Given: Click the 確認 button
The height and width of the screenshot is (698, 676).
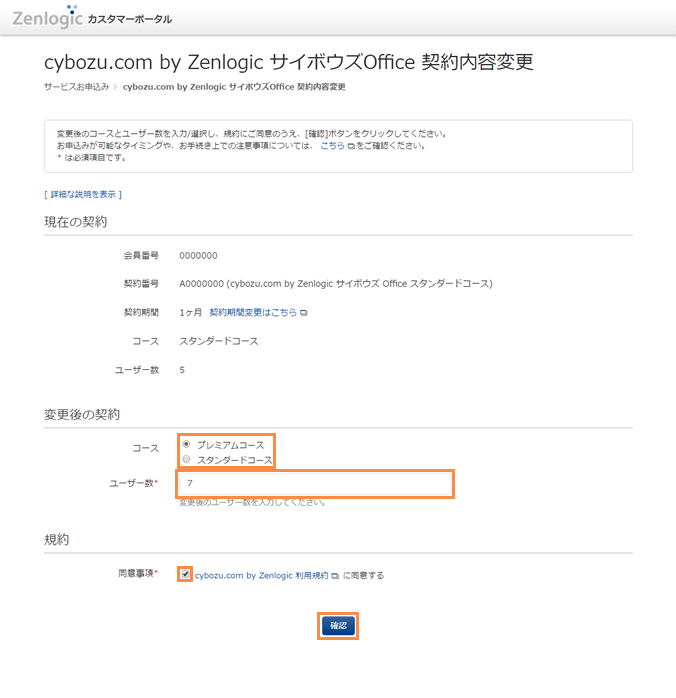Looking at the screenshot, I should [338, 626].
